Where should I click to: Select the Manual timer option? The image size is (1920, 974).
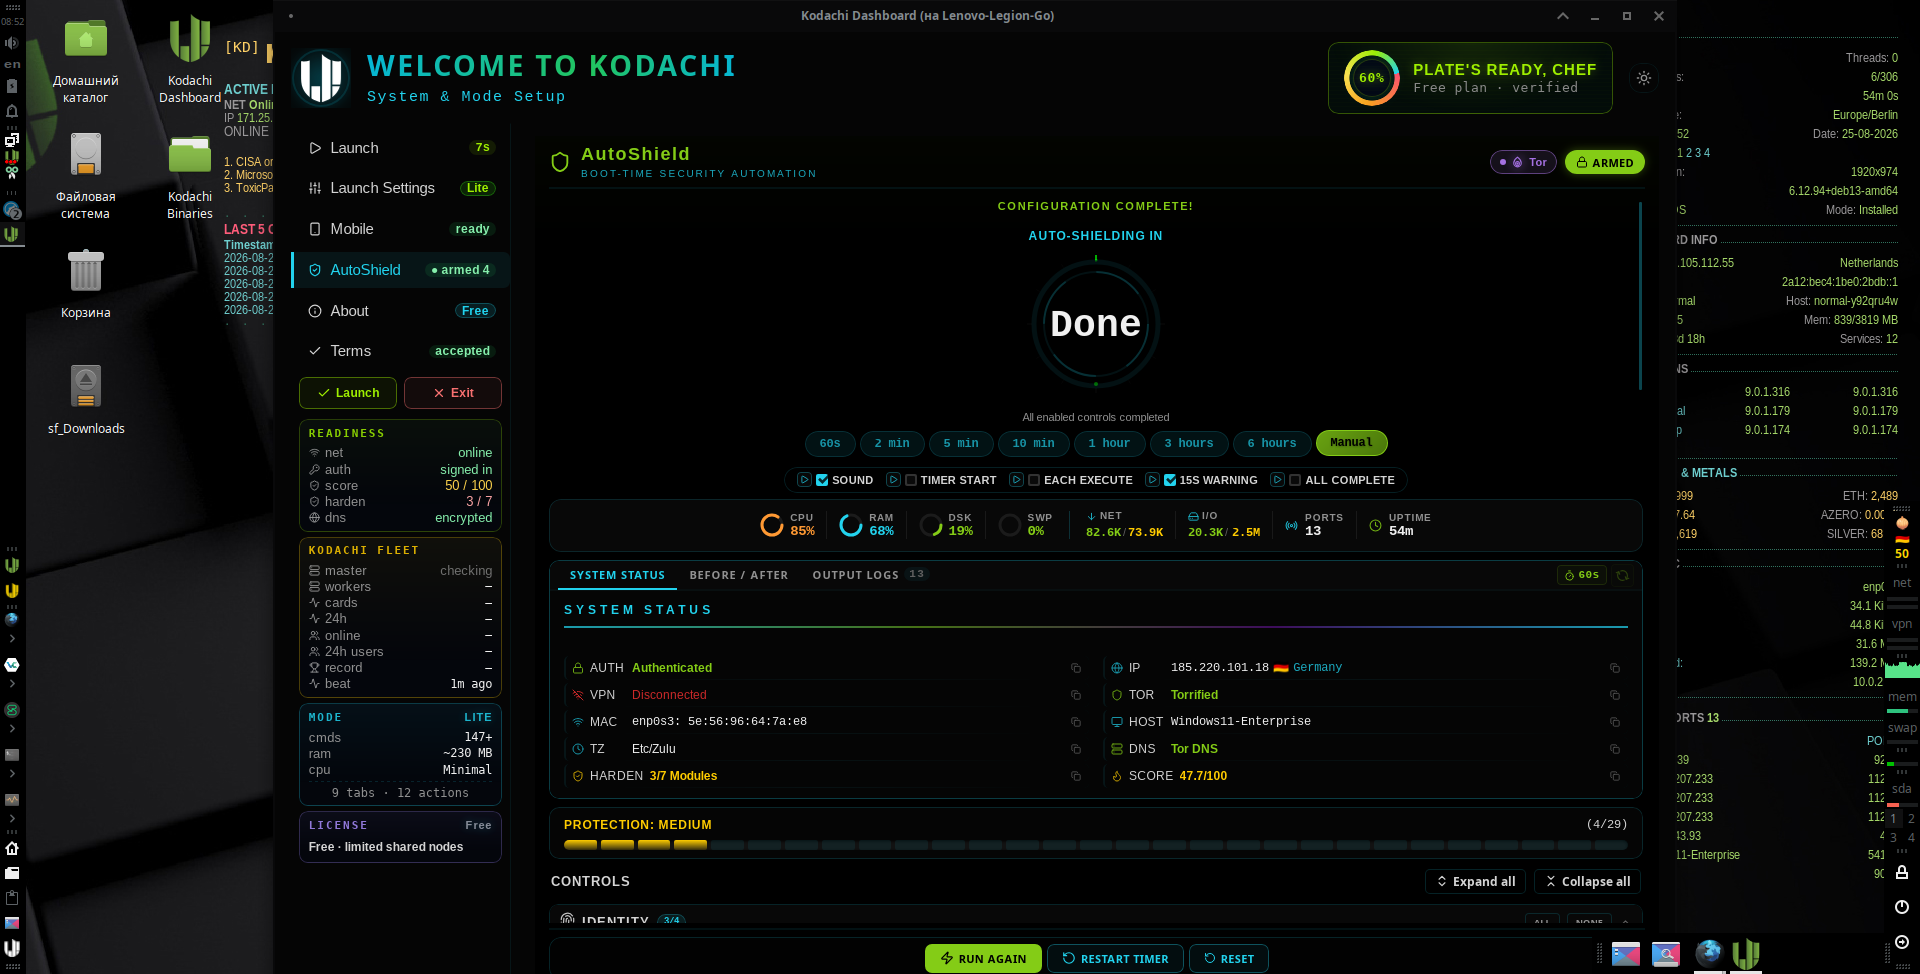coord(1351,442)
